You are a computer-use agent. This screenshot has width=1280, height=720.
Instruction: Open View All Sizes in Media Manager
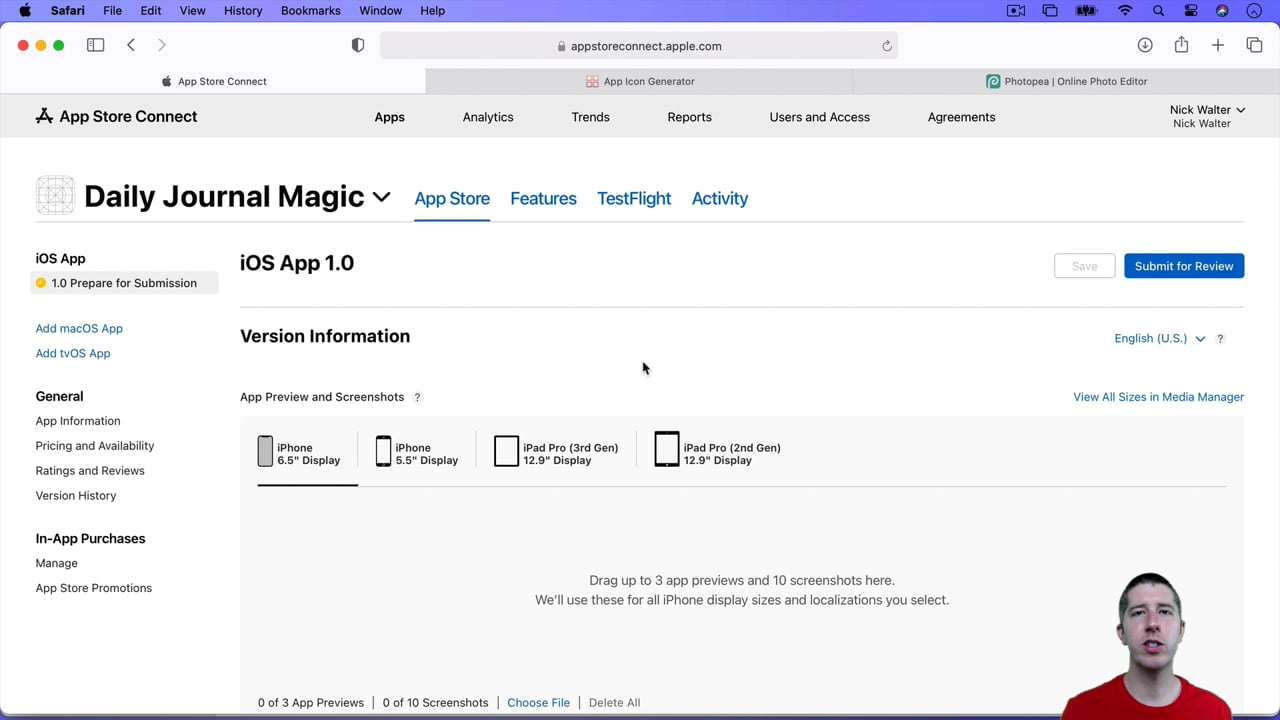1158,397
